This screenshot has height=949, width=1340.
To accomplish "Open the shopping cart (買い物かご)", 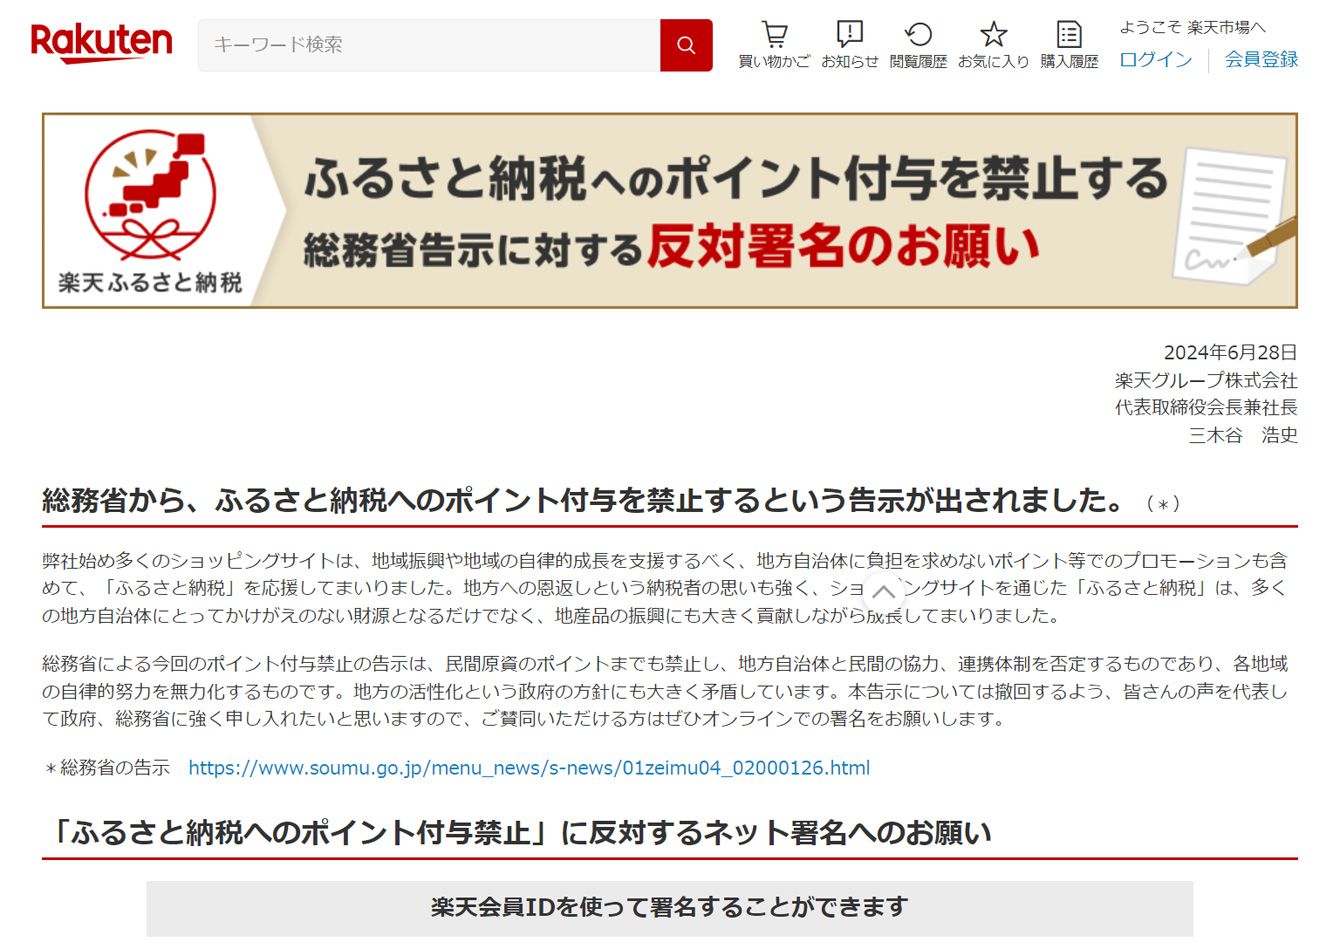I will tap(774, 45).
